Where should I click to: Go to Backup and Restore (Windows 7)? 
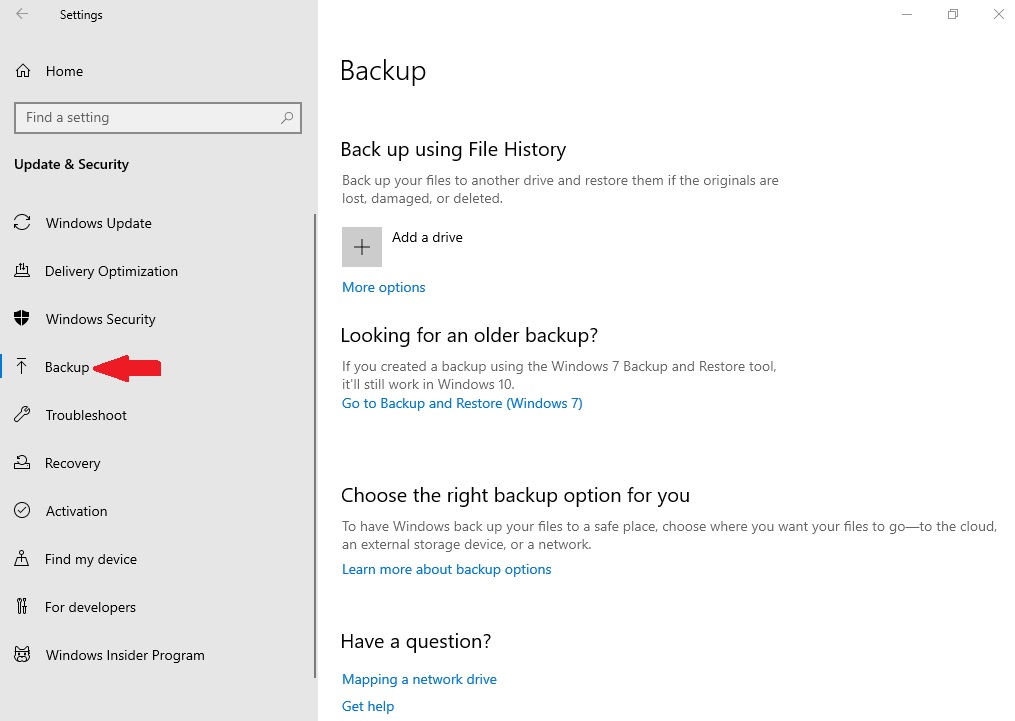[461, 403]
